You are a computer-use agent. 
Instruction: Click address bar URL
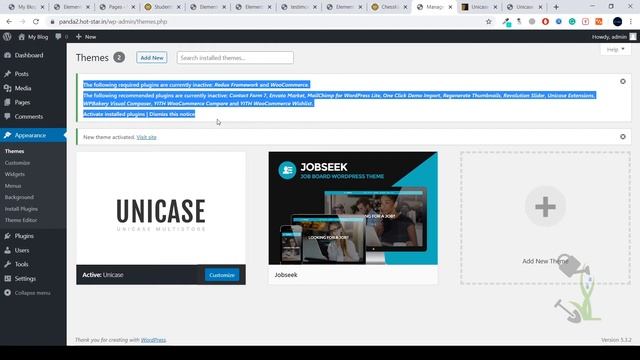(x=113, y=22)
